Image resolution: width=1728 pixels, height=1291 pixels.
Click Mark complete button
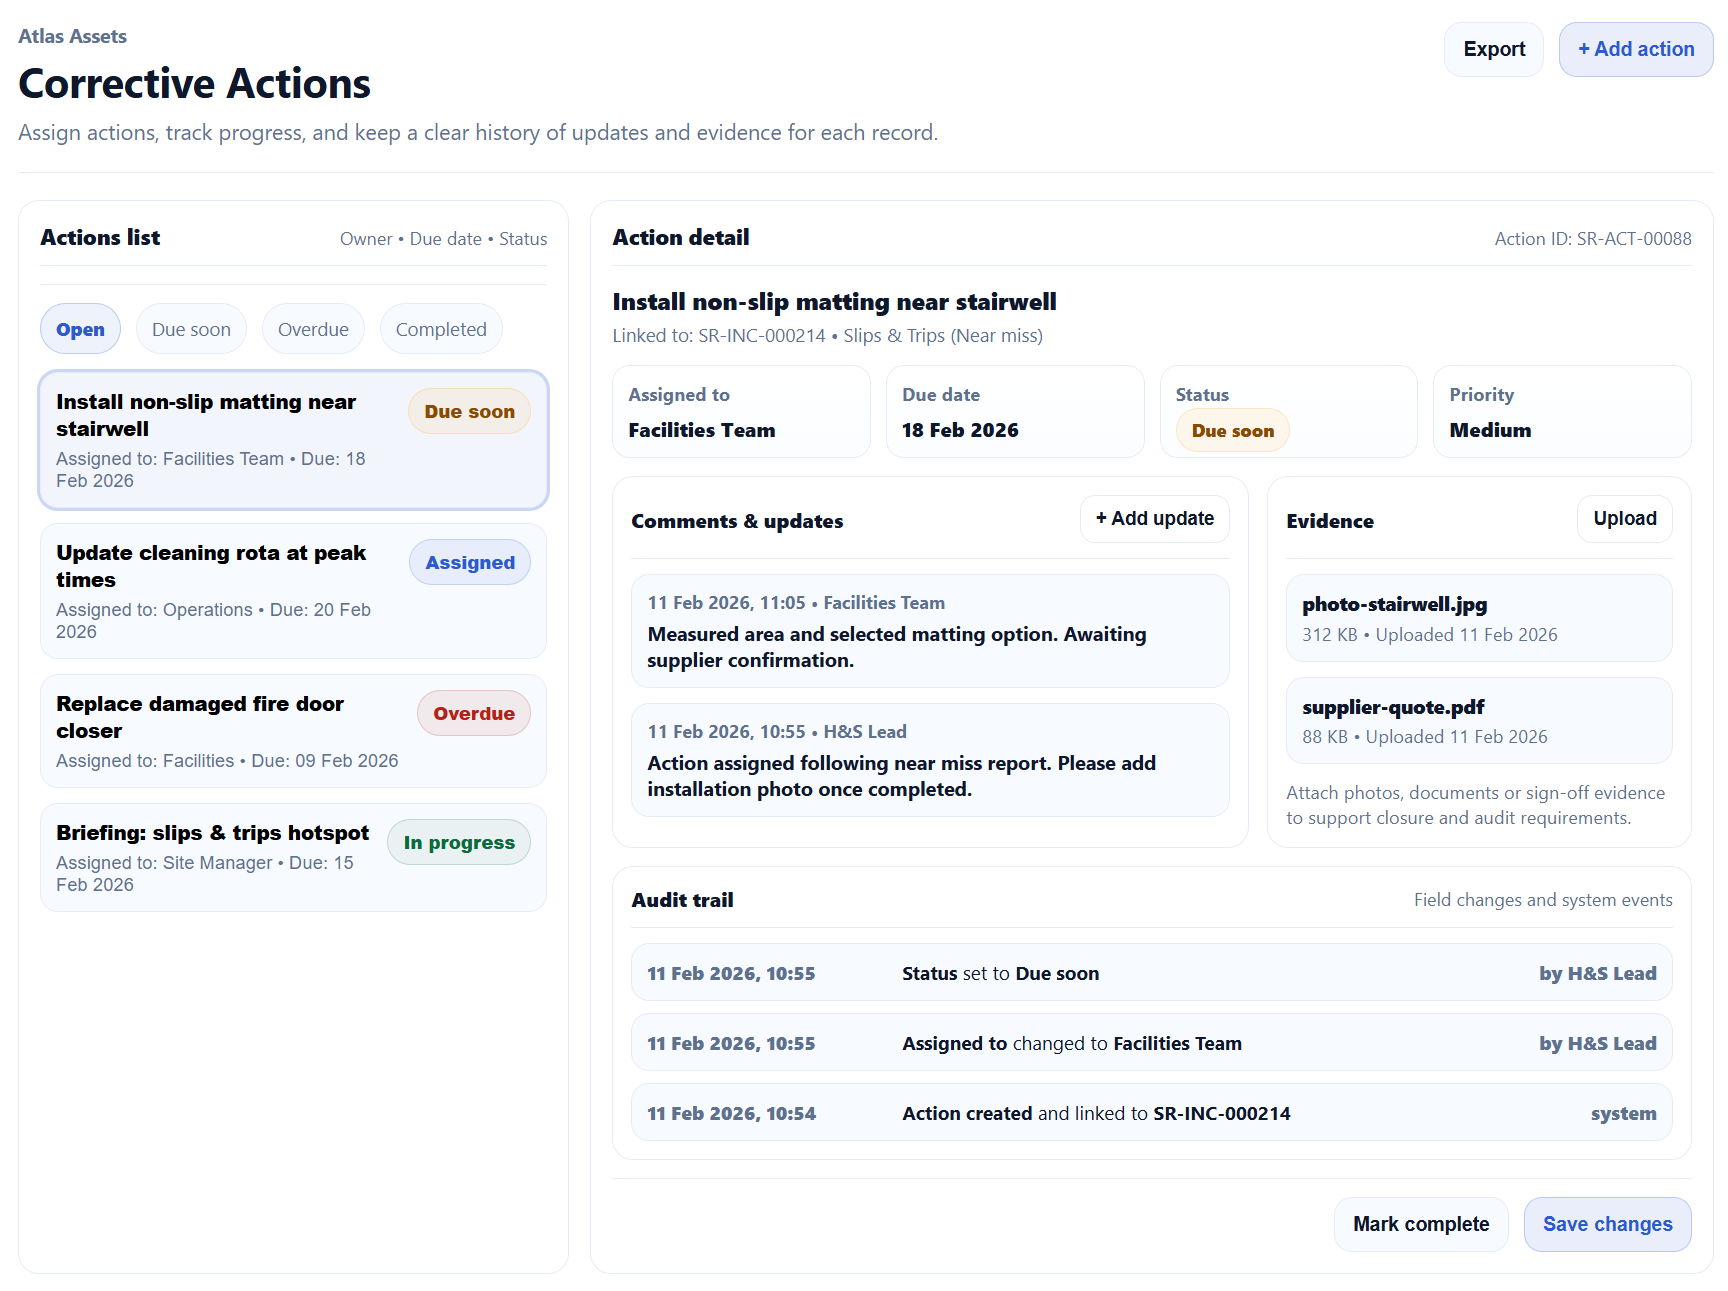[1420, 1224]
